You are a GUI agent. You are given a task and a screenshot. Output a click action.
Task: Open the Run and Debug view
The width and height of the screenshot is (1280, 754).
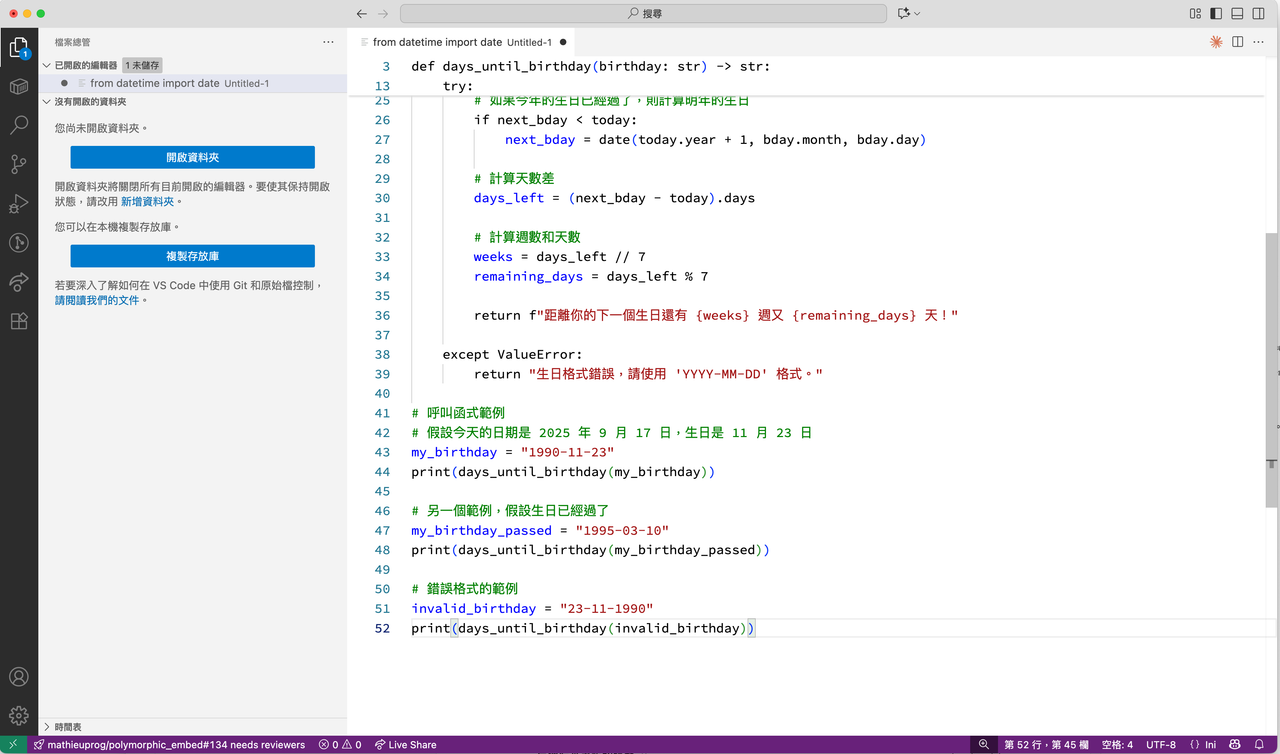tap(18, 204)
